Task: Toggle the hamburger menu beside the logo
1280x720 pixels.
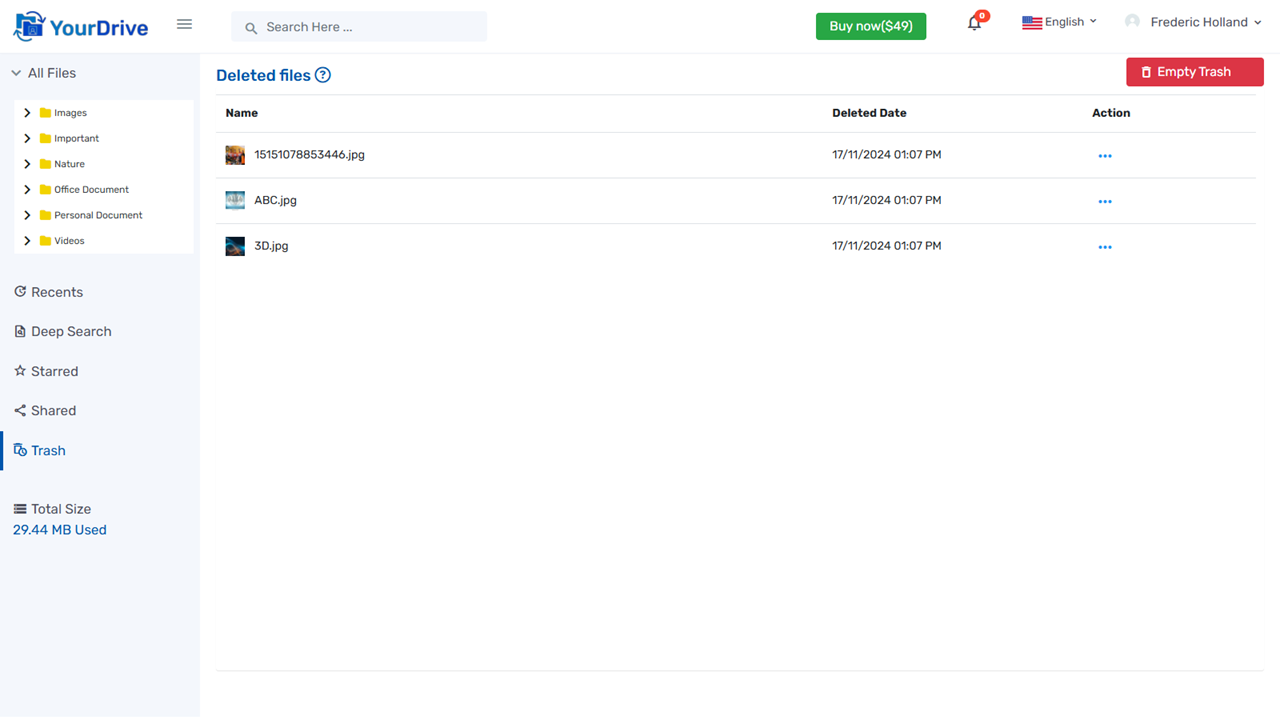Action: pyautogui.click(x=184, y=24)
